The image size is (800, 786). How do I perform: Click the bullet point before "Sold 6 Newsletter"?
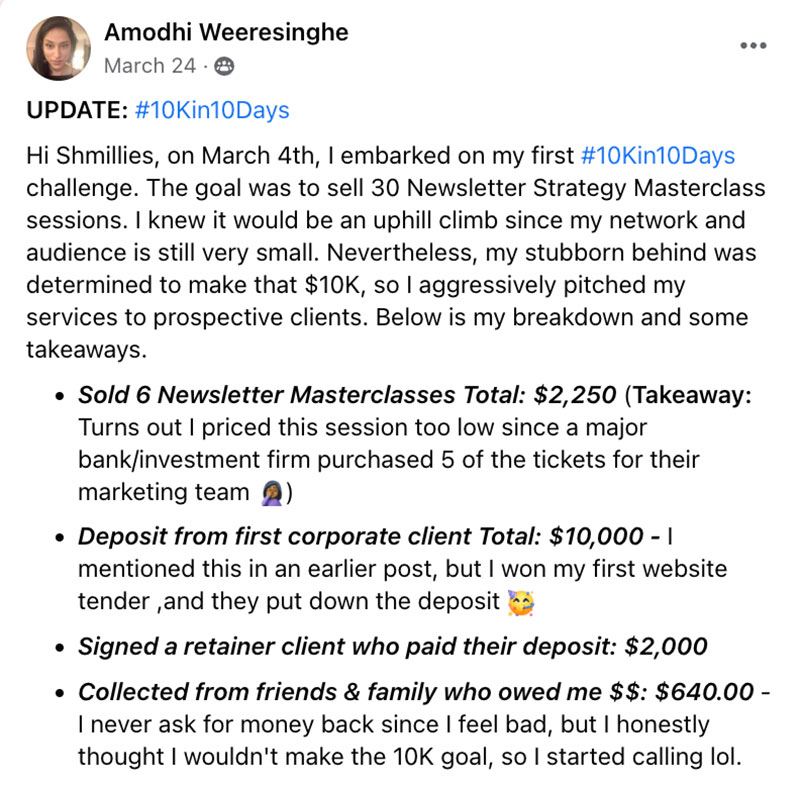pyautogui.click(x=62, y=396)
